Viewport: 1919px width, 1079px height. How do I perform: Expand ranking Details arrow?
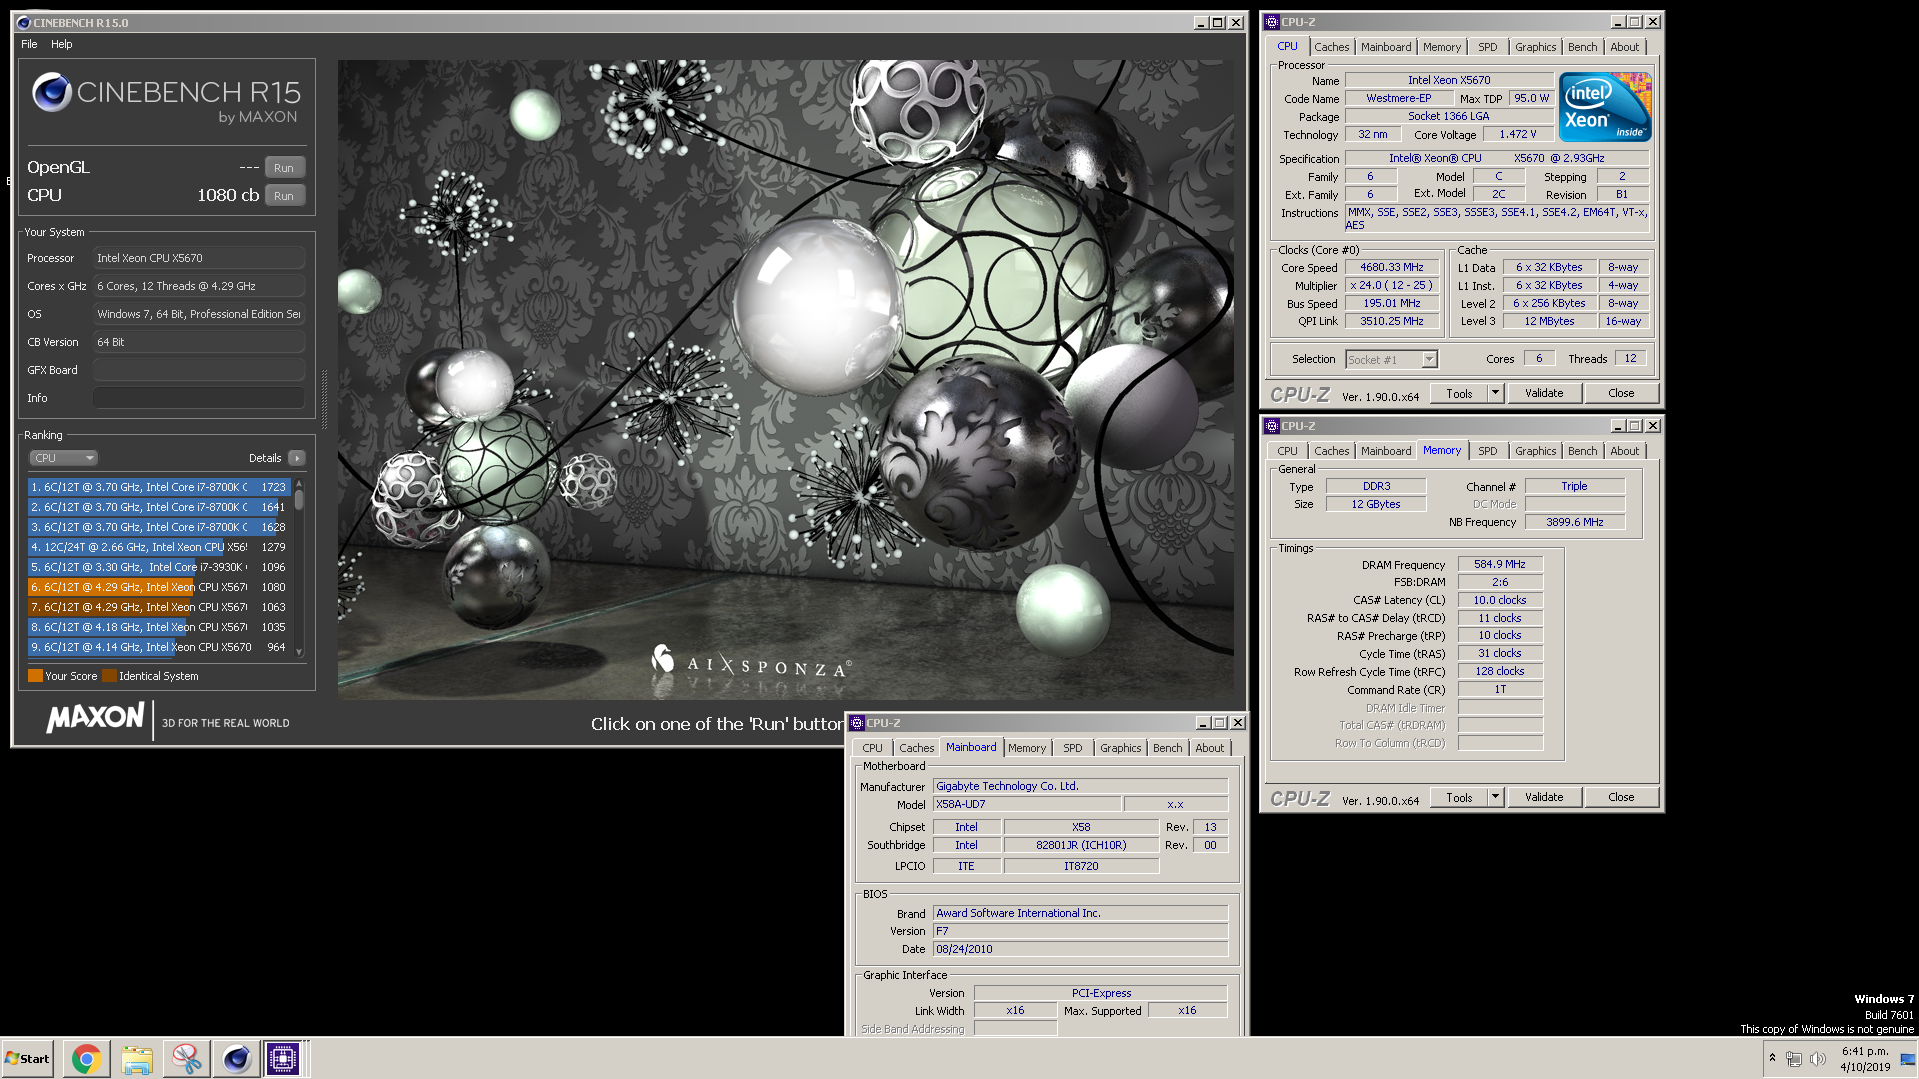tap(296, 458)
